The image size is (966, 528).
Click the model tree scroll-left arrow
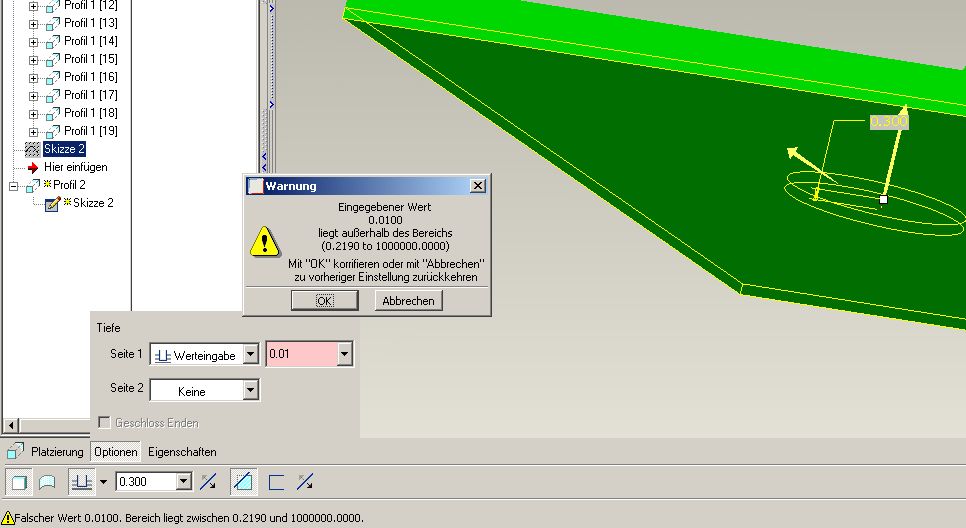[11, 425]
